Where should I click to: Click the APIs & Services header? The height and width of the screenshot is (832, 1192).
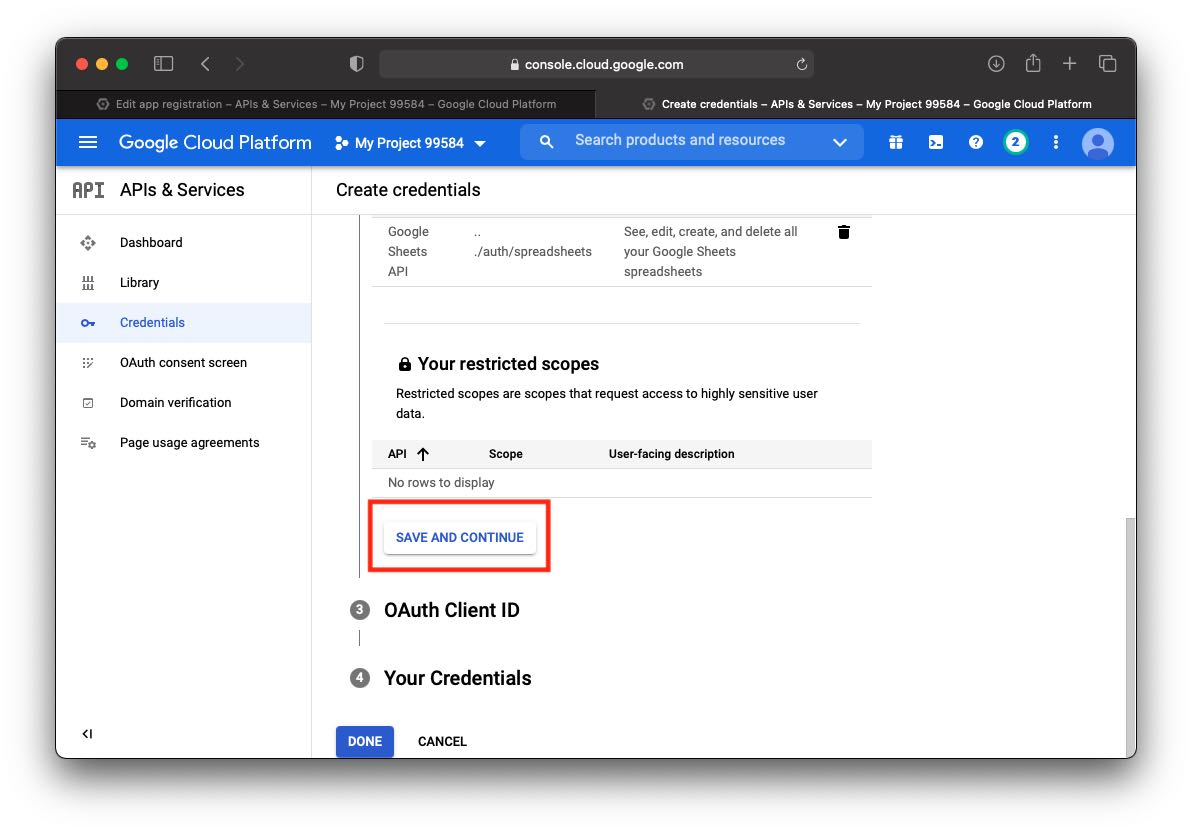click(182, 190)
